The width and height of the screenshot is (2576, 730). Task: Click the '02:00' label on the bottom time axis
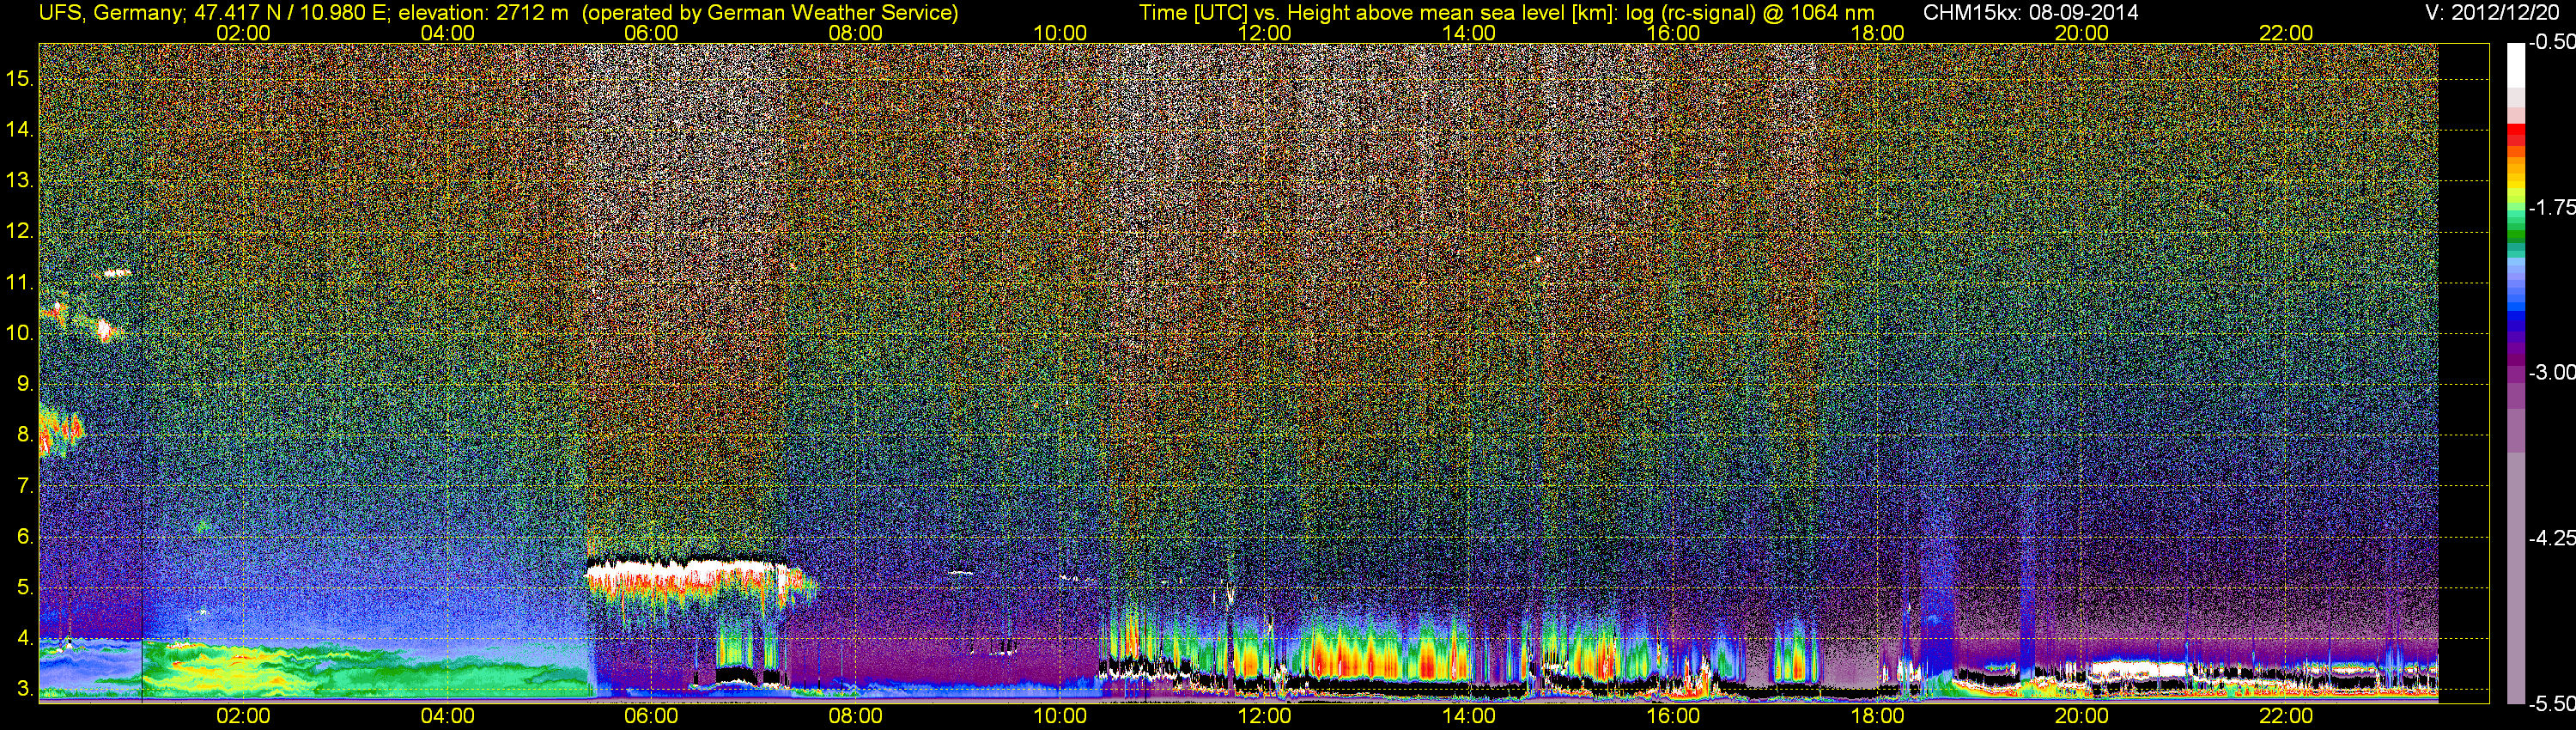click(243, 716)
